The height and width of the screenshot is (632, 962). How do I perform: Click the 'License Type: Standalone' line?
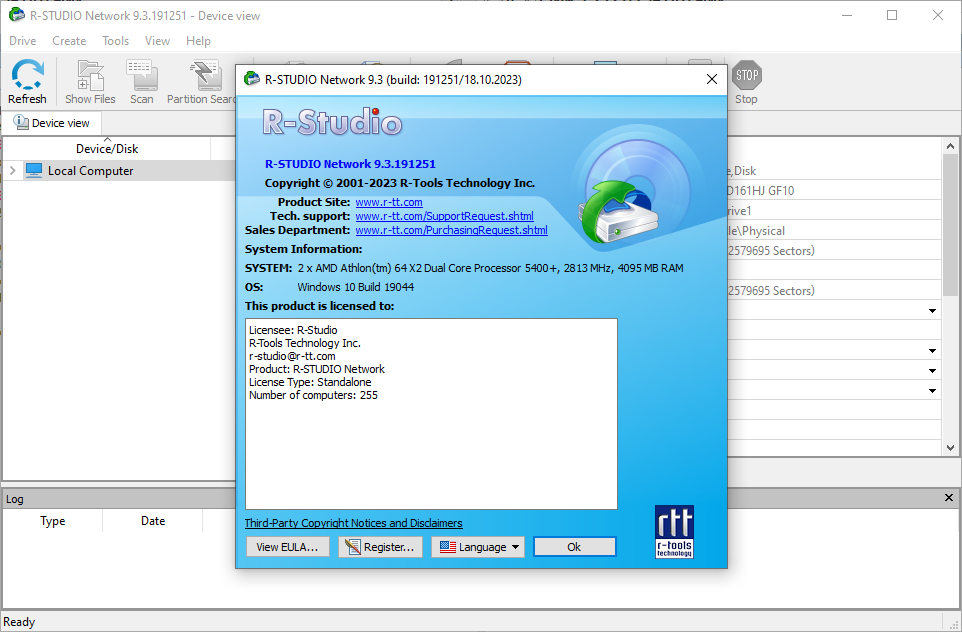coord(310,382)
